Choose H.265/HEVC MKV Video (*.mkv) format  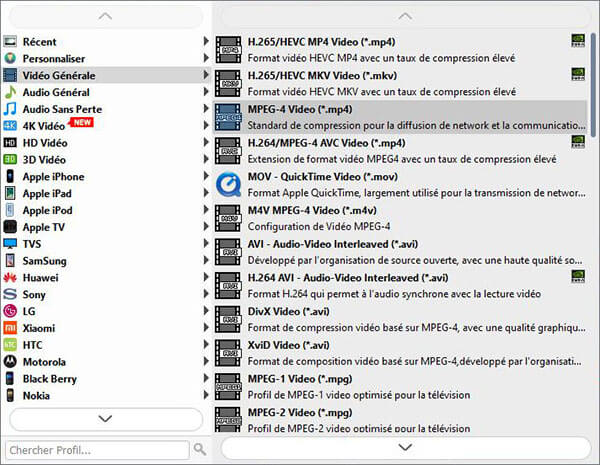[400, 83]
